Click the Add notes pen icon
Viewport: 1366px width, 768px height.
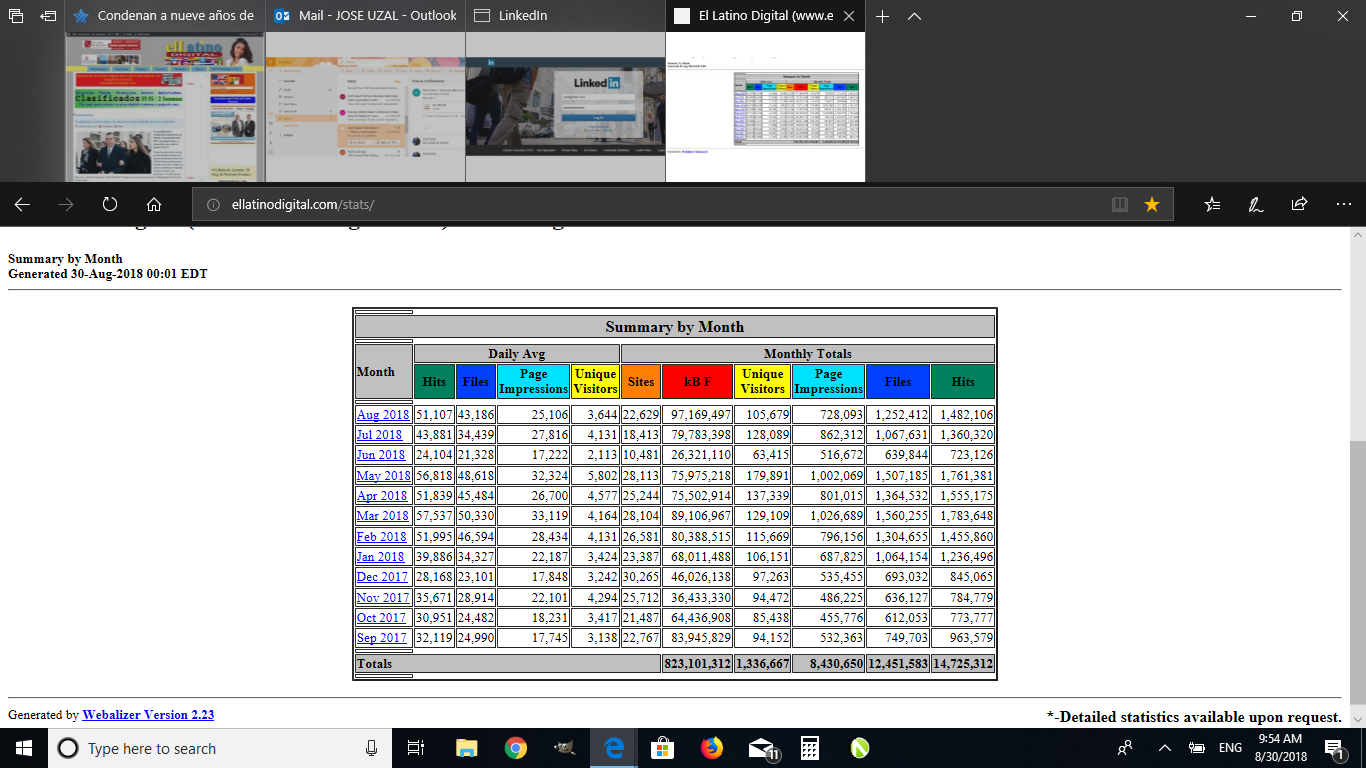tap(1255, 204)
